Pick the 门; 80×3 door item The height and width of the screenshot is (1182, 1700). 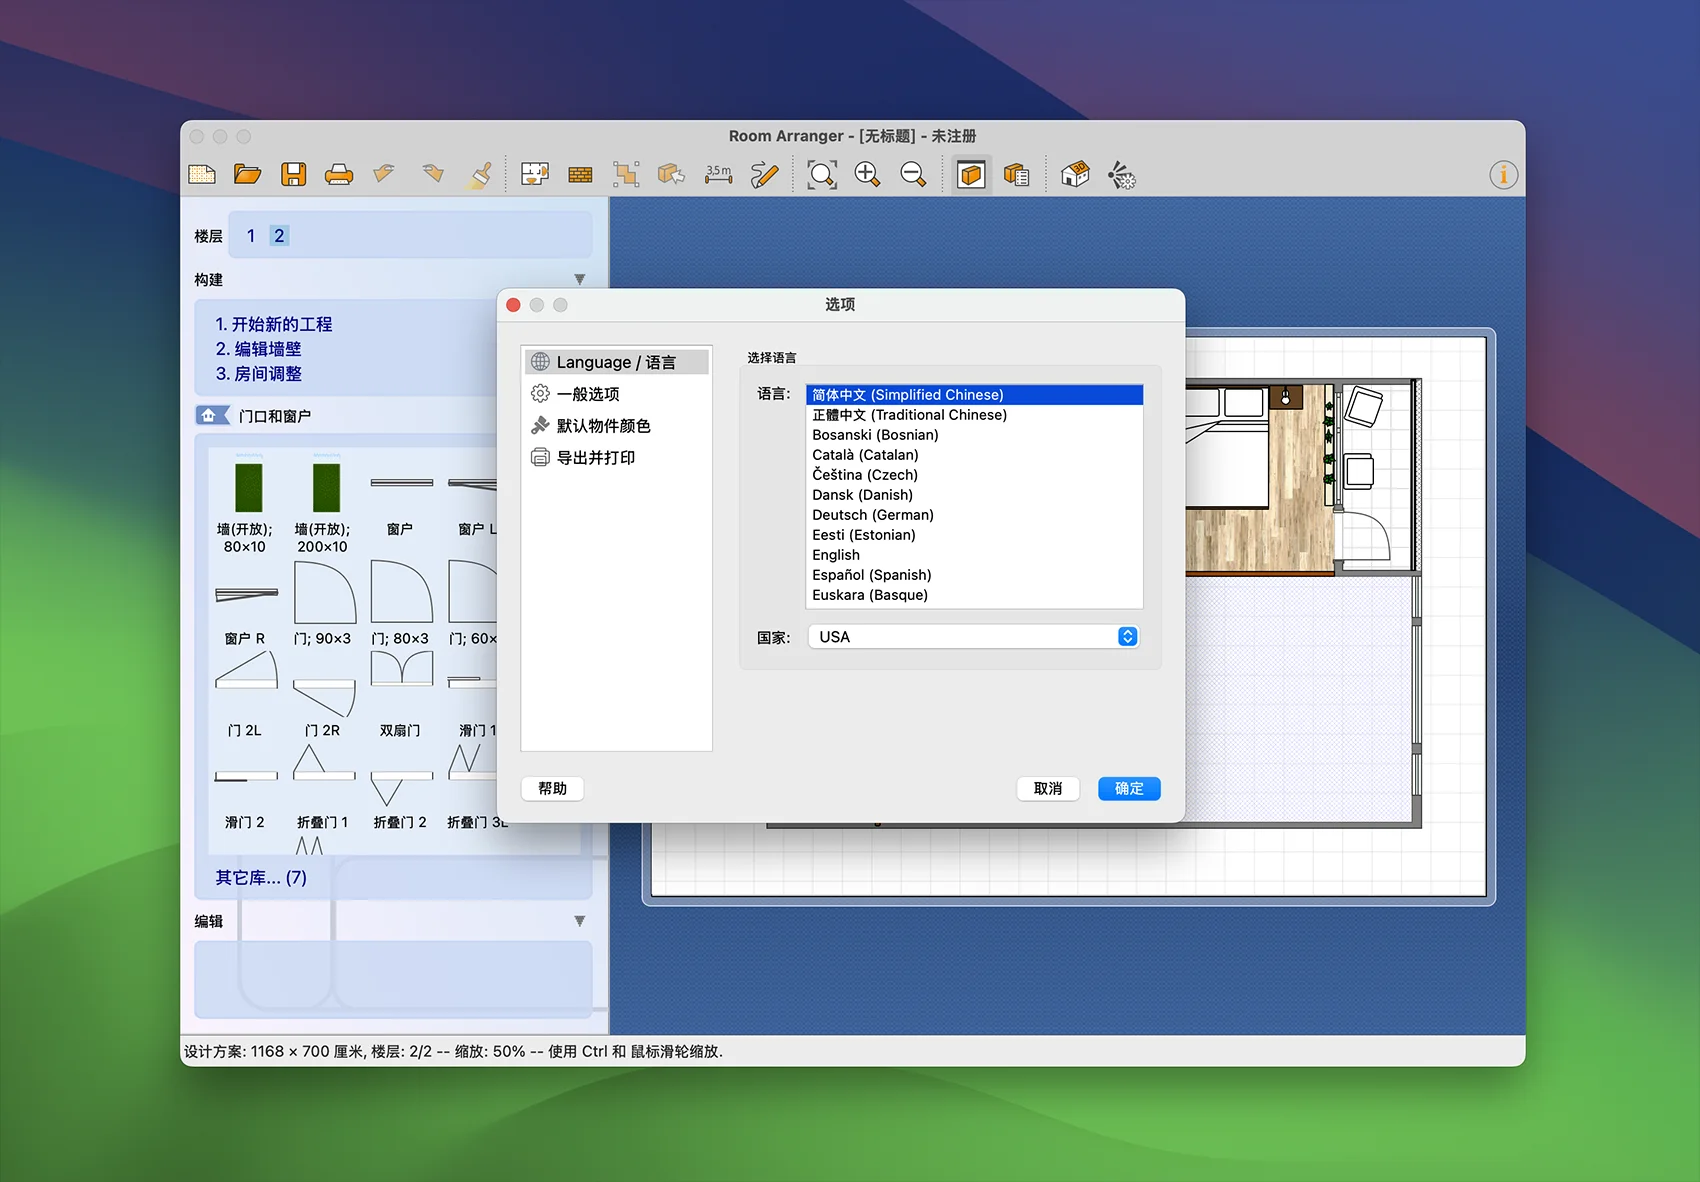click(401, 604)
